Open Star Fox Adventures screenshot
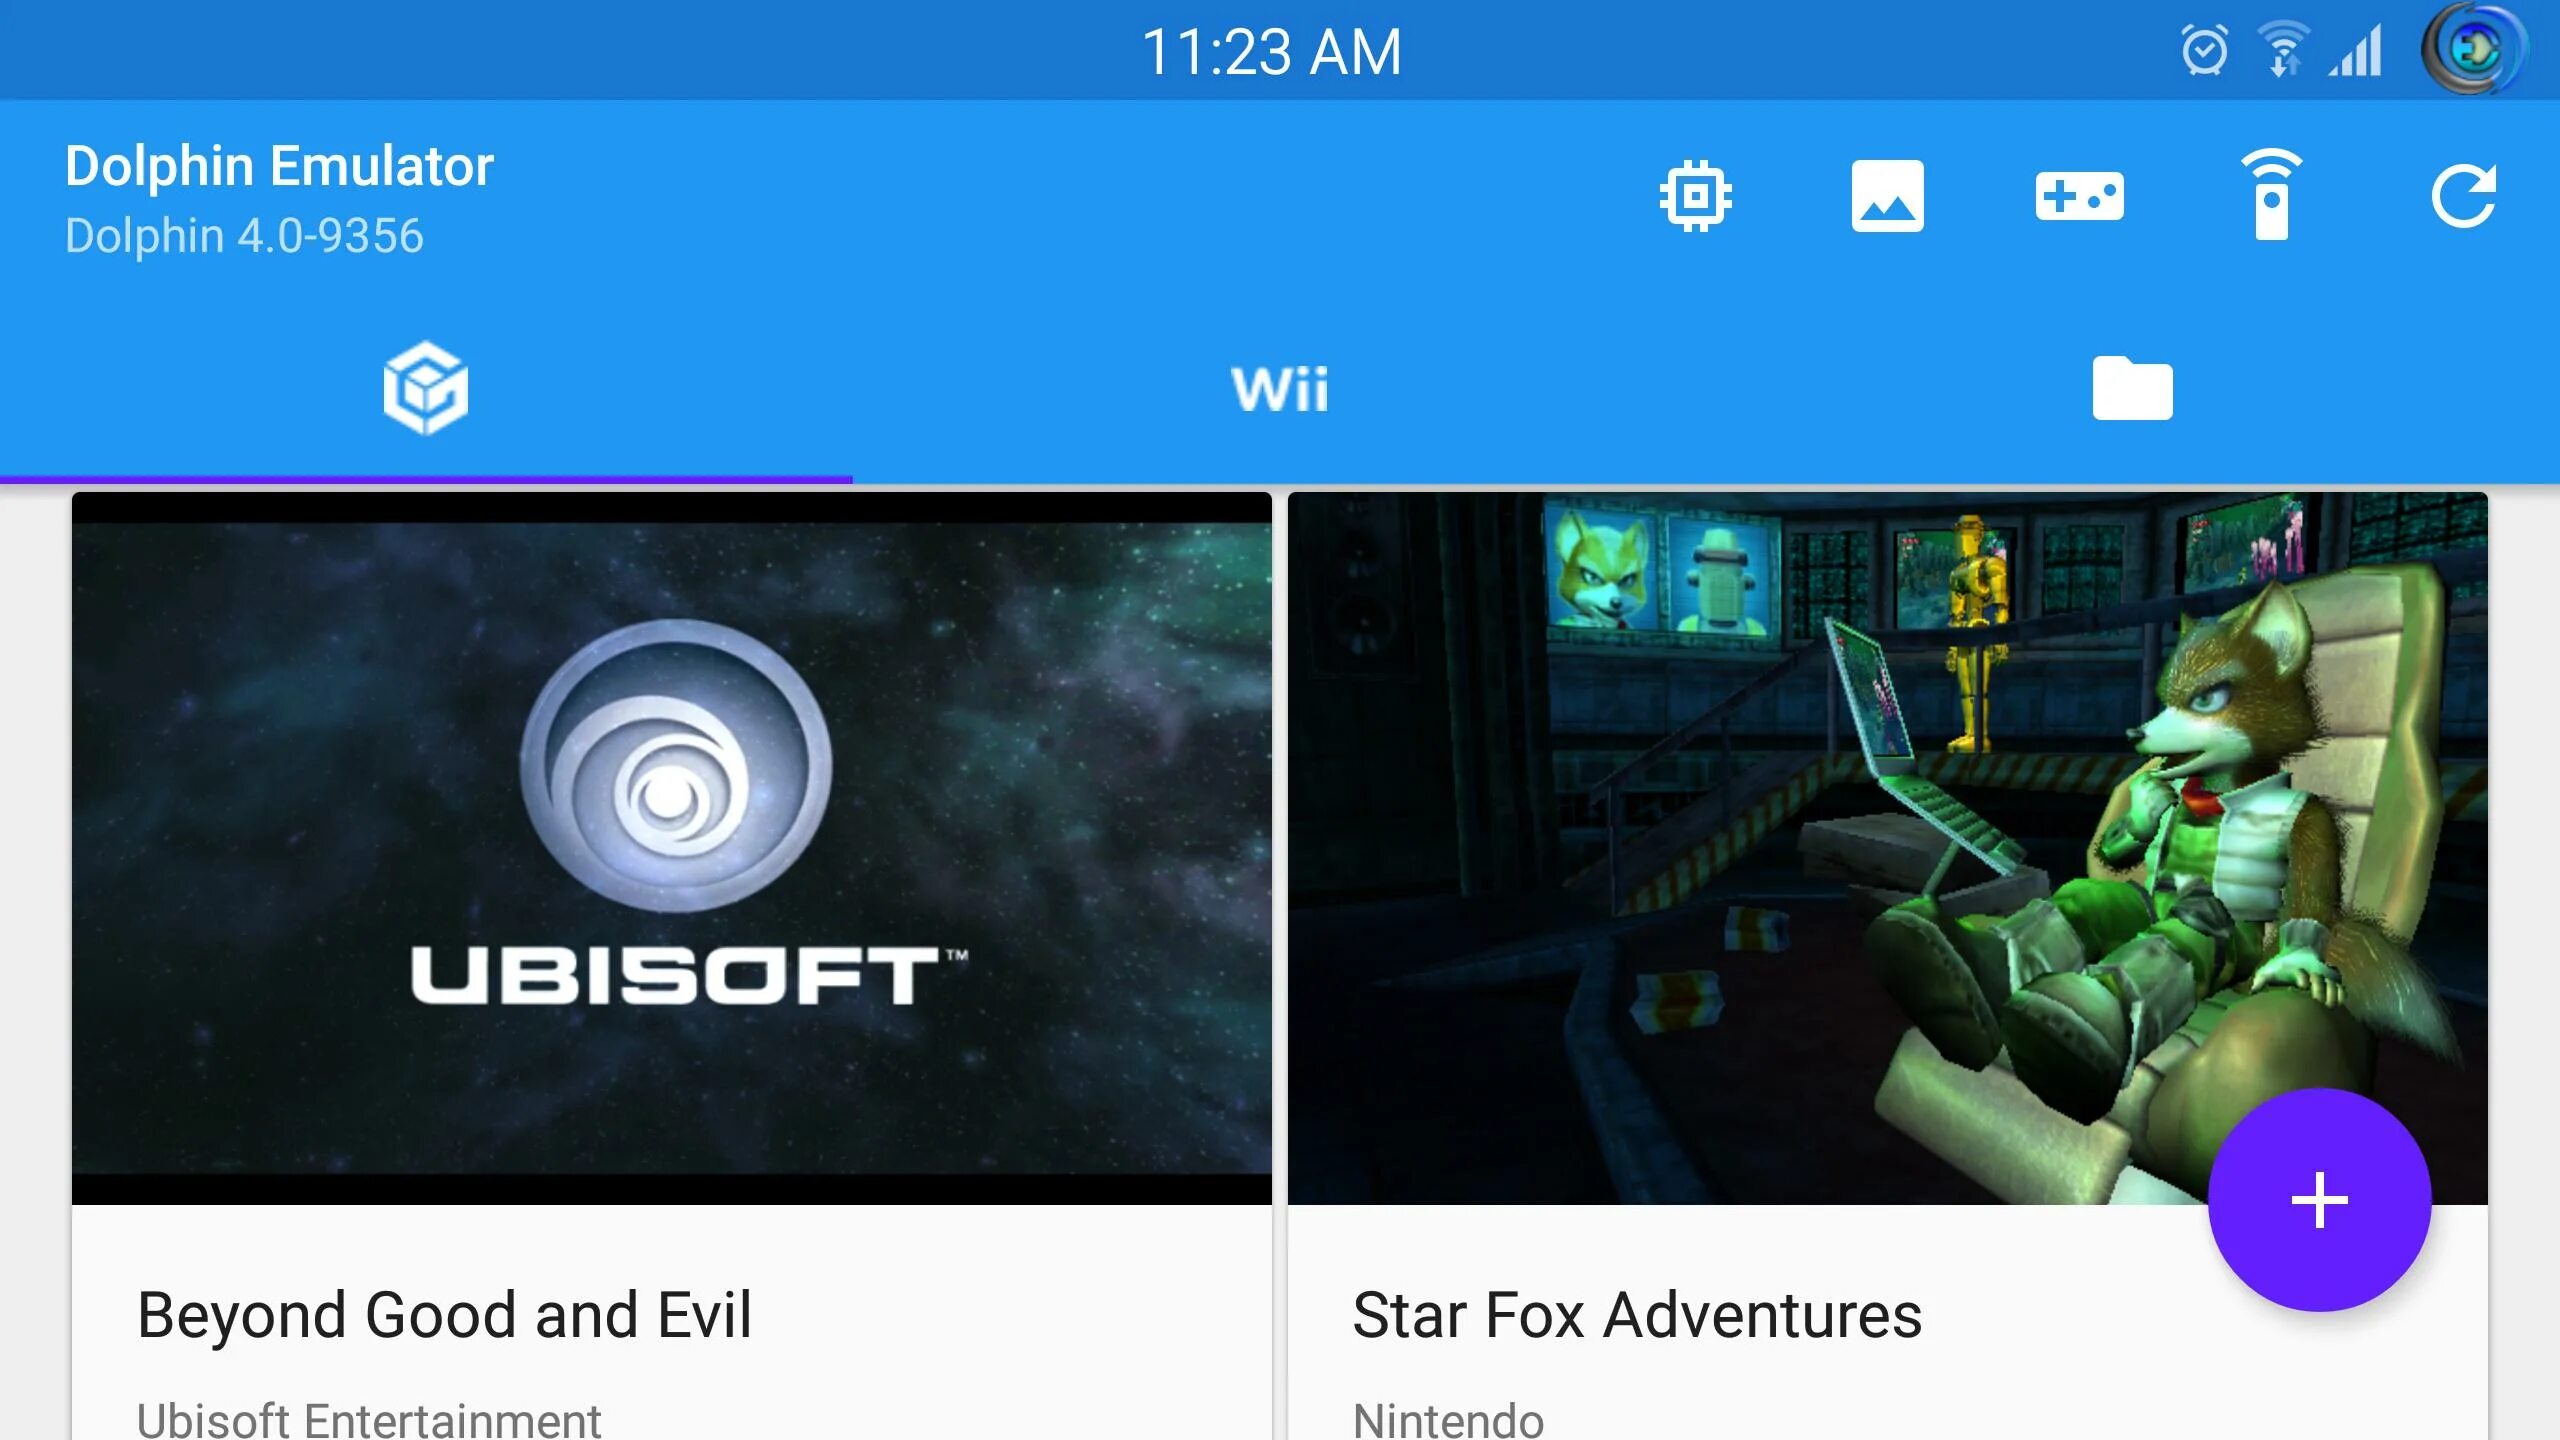Image resolution: width=2560 pixels, height=1440 pixels. 1887,848
